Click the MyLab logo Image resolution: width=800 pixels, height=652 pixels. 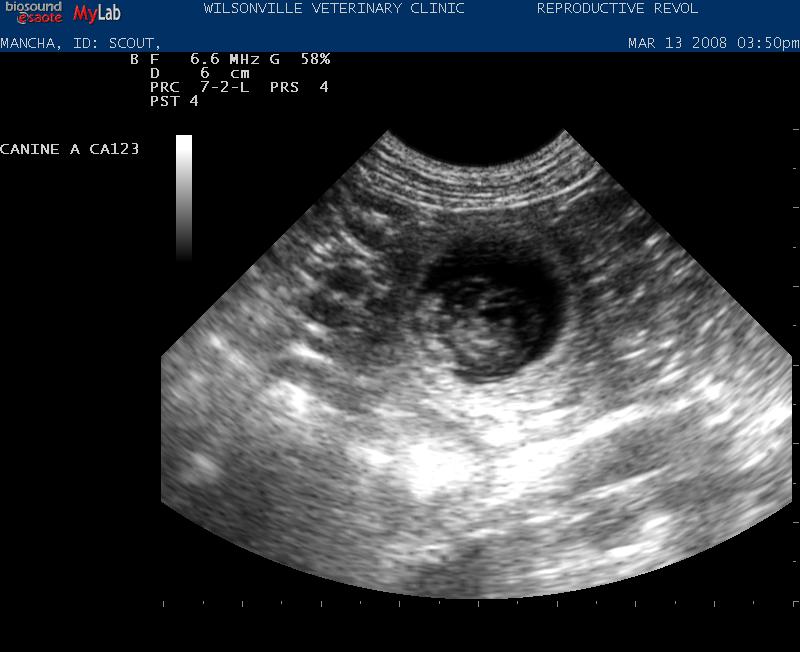point(97,14)
